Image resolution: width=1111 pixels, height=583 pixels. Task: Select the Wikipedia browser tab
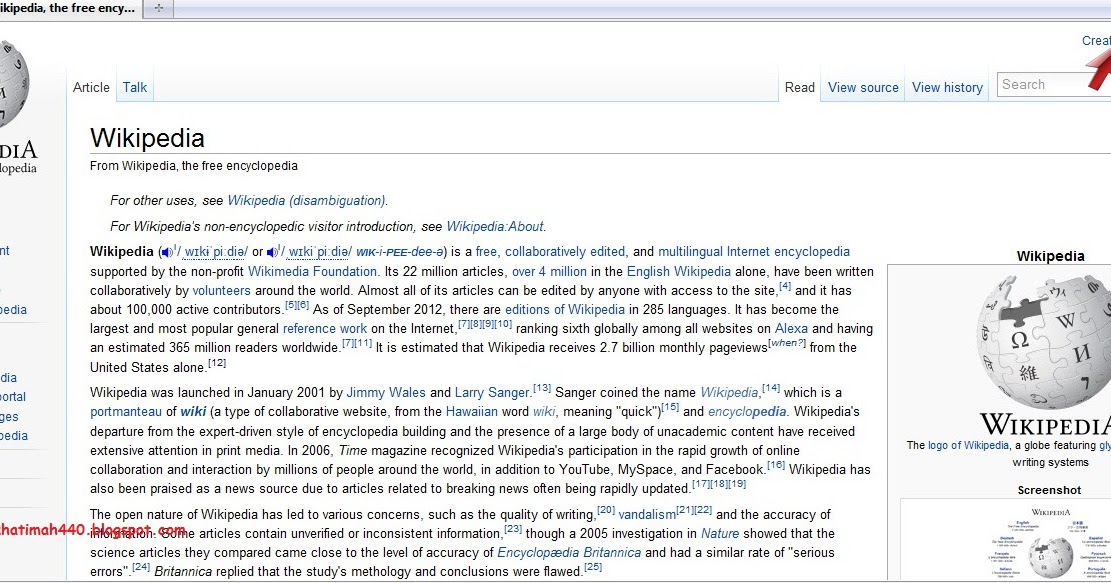(x=69, y=9)
